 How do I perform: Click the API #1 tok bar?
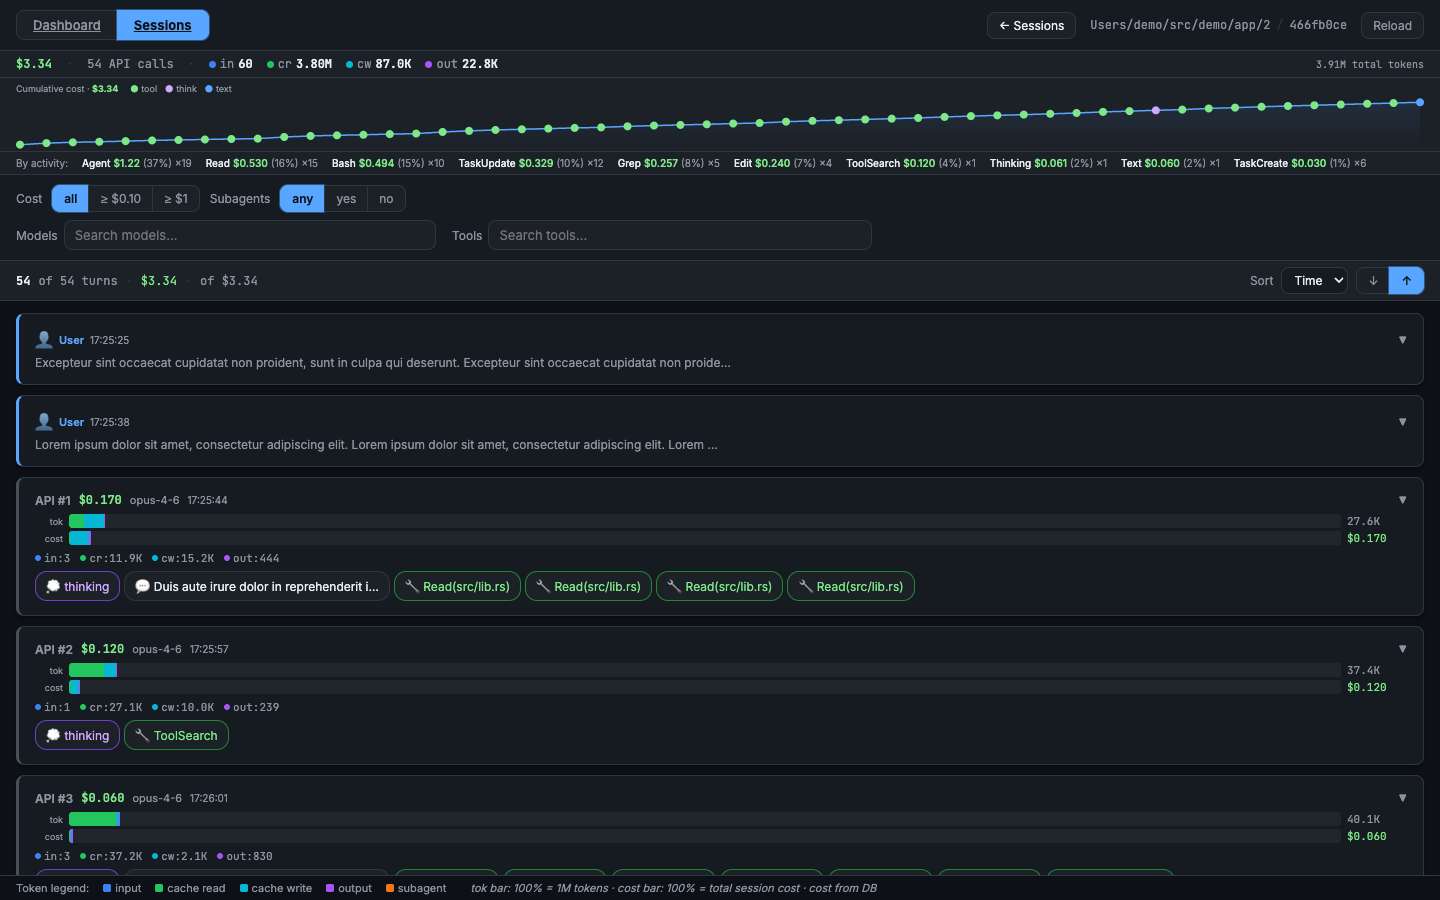[705, 521]
